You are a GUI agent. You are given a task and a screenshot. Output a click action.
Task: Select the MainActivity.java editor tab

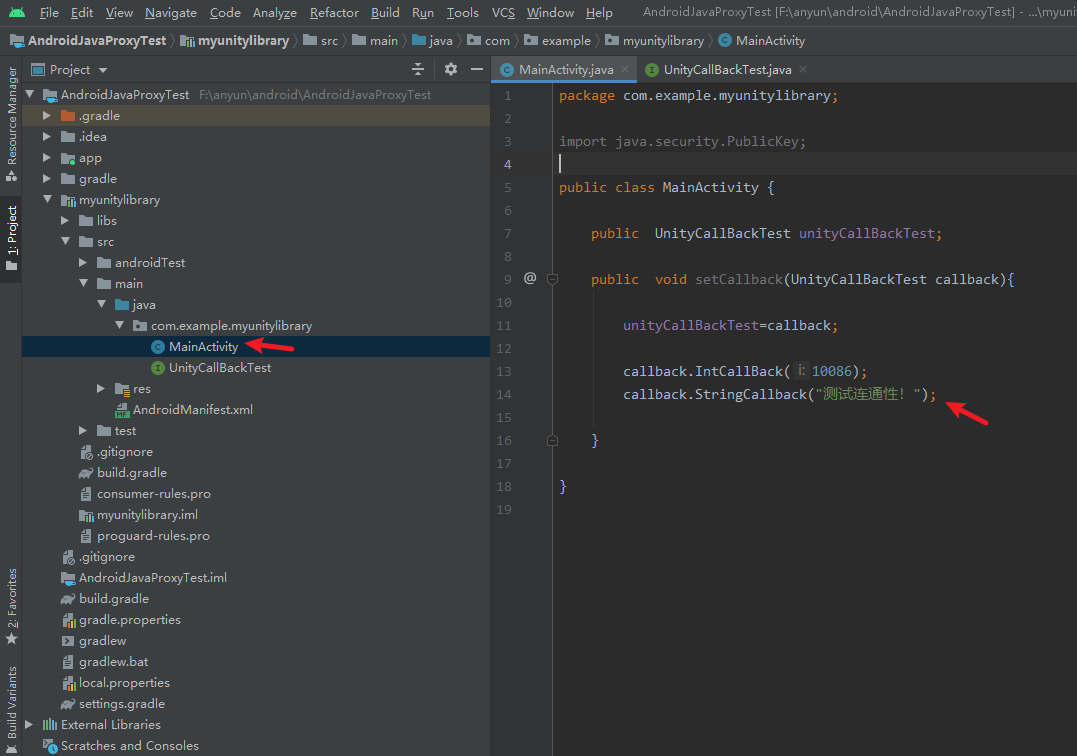tap(566, 69)
